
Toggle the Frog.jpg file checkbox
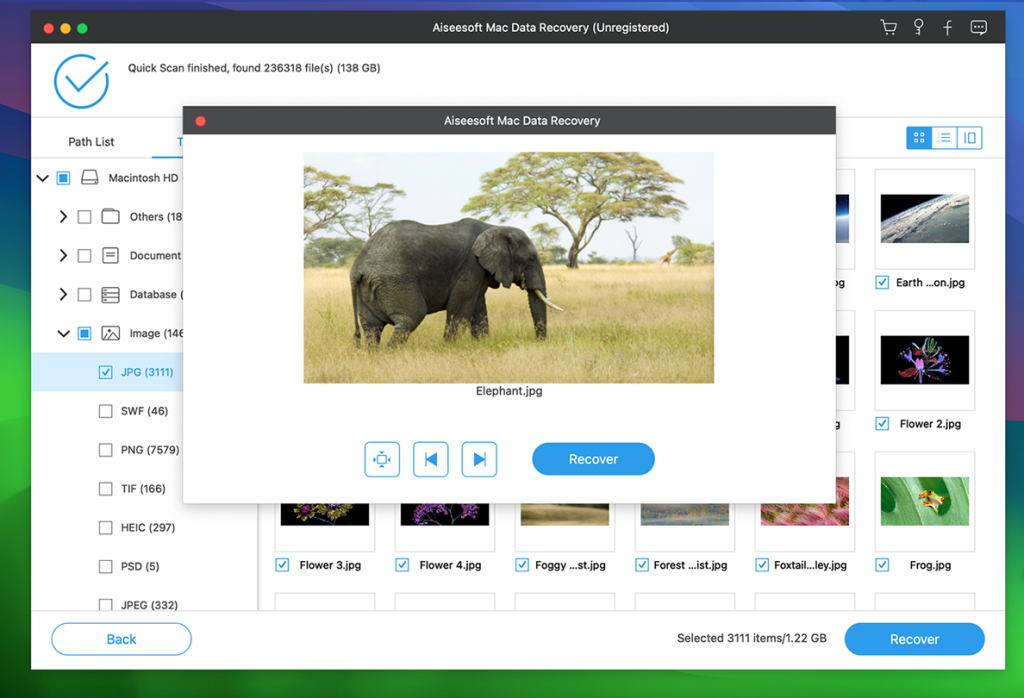pyautogui.click(x=882, y=565)
